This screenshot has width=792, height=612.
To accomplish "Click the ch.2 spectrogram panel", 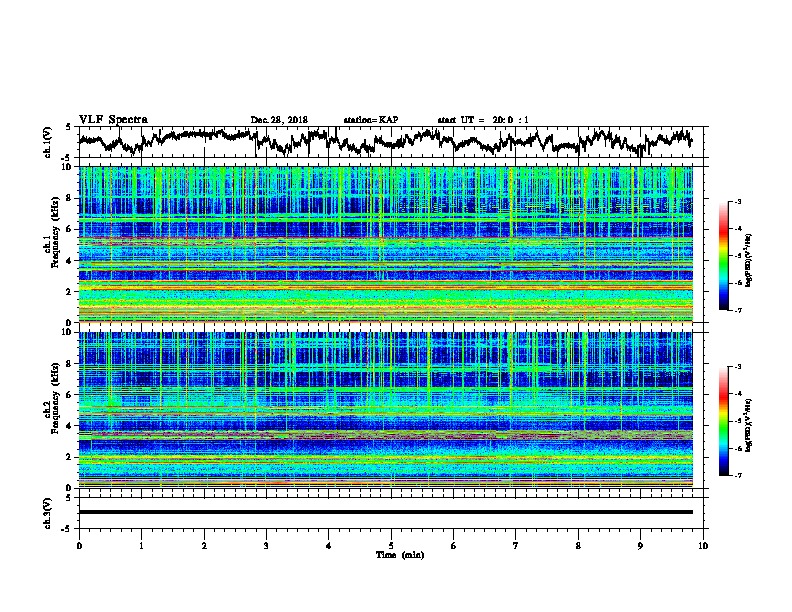I will (x=385, y=409).
